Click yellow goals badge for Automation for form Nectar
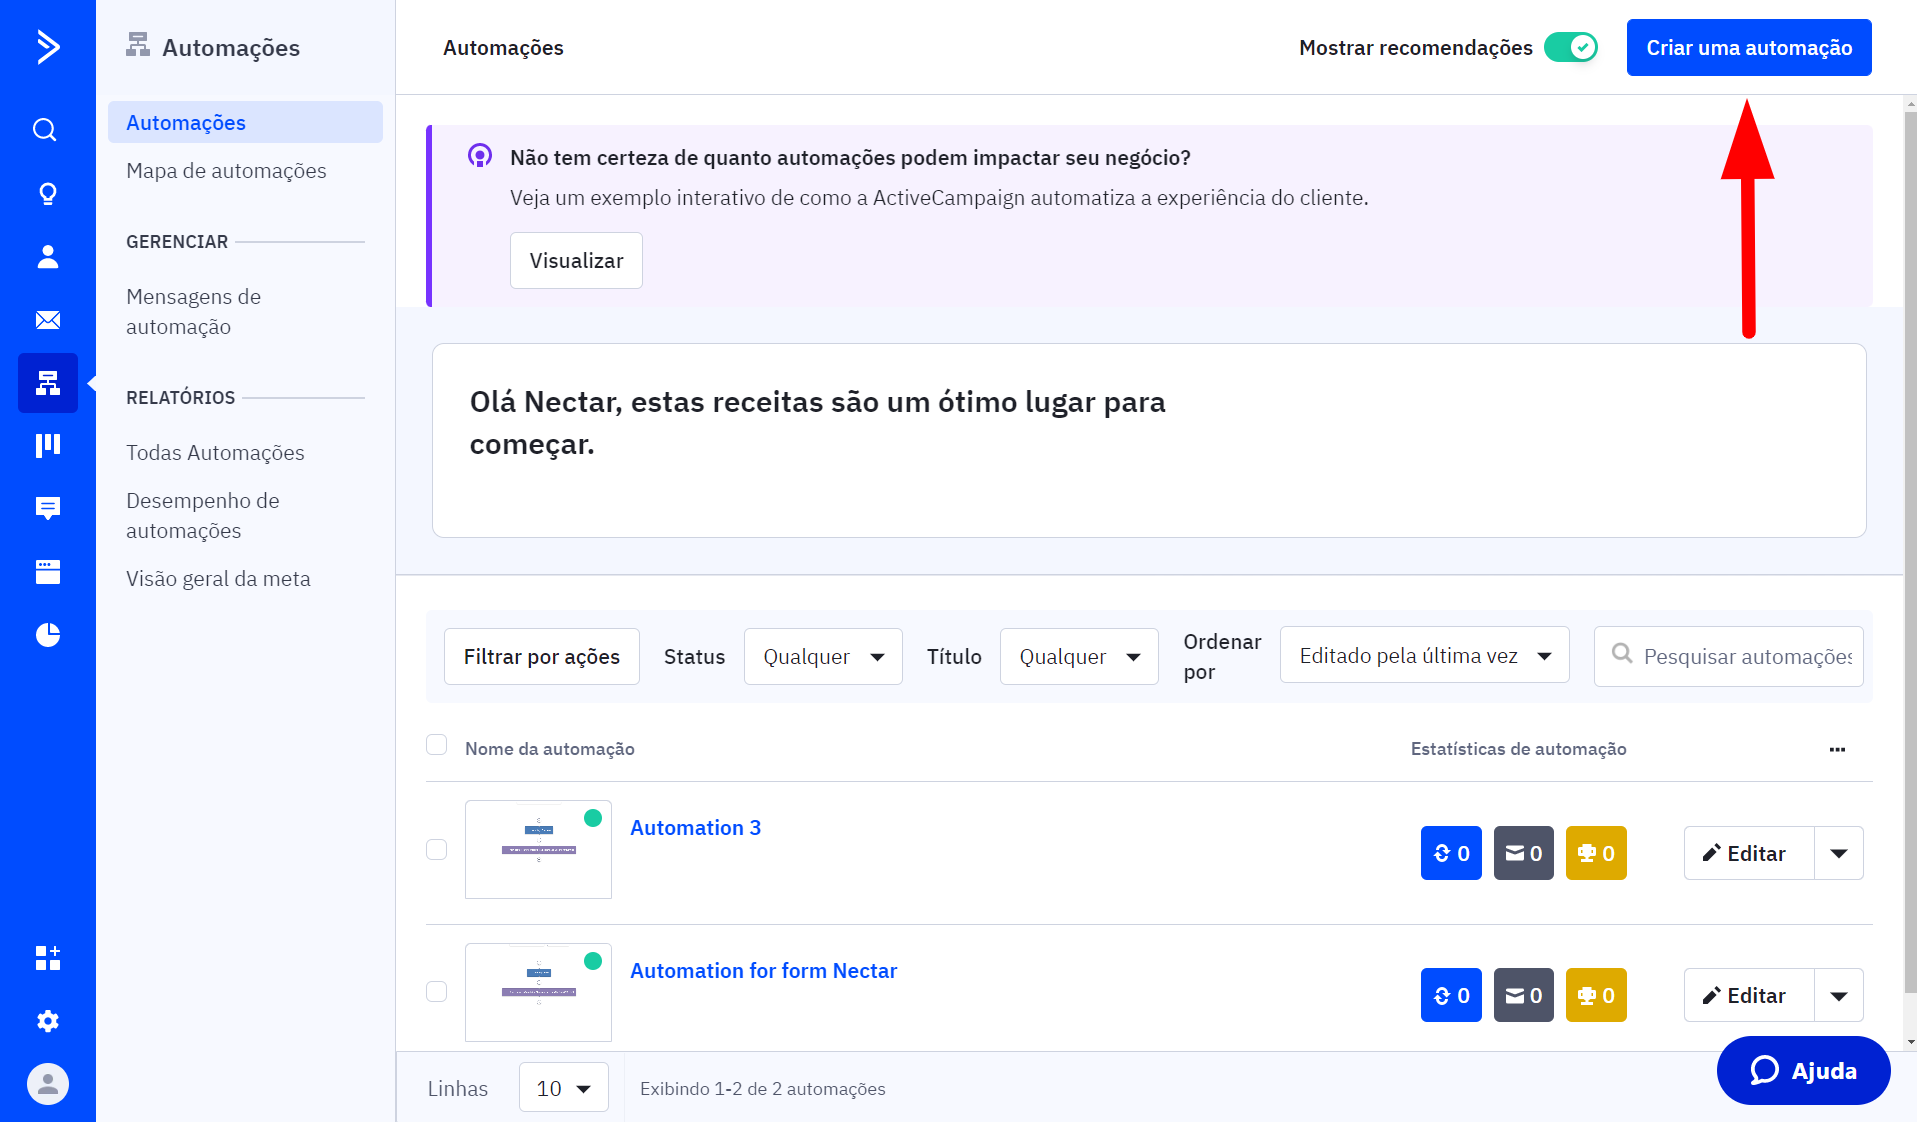Image resolution: width=1917 pixels, height=1122 pixels. click(1596, 995)
